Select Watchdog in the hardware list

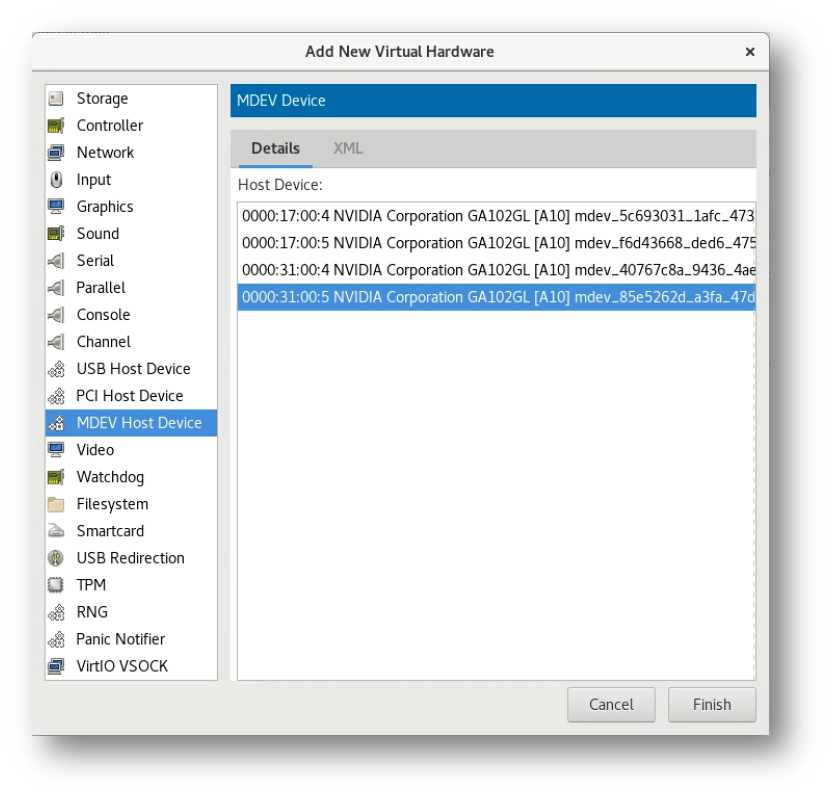[131, 477]
